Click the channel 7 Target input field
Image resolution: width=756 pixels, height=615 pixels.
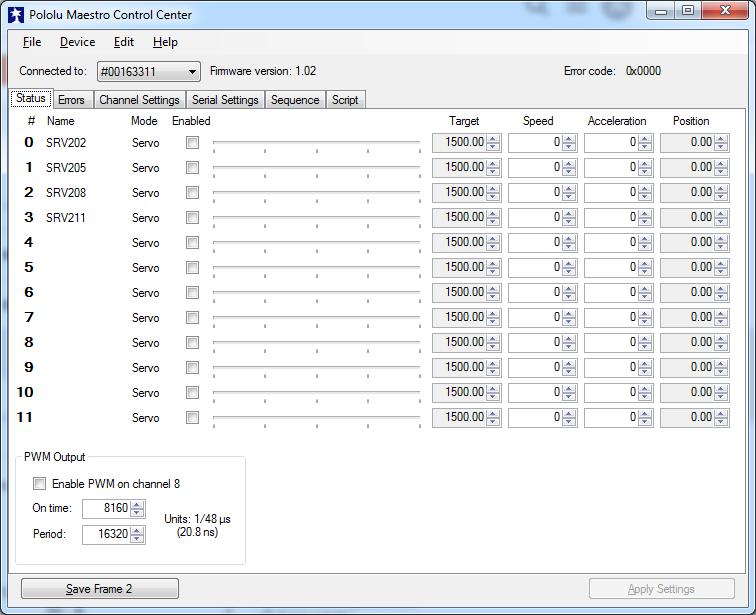tap(459, 317)
